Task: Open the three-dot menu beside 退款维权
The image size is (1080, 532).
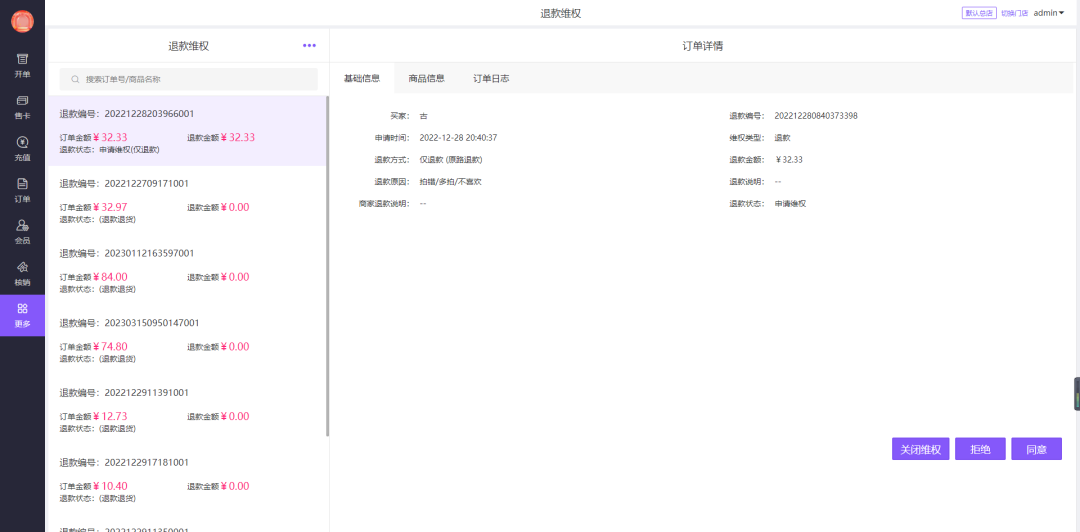Action: [x=309, y=45]
